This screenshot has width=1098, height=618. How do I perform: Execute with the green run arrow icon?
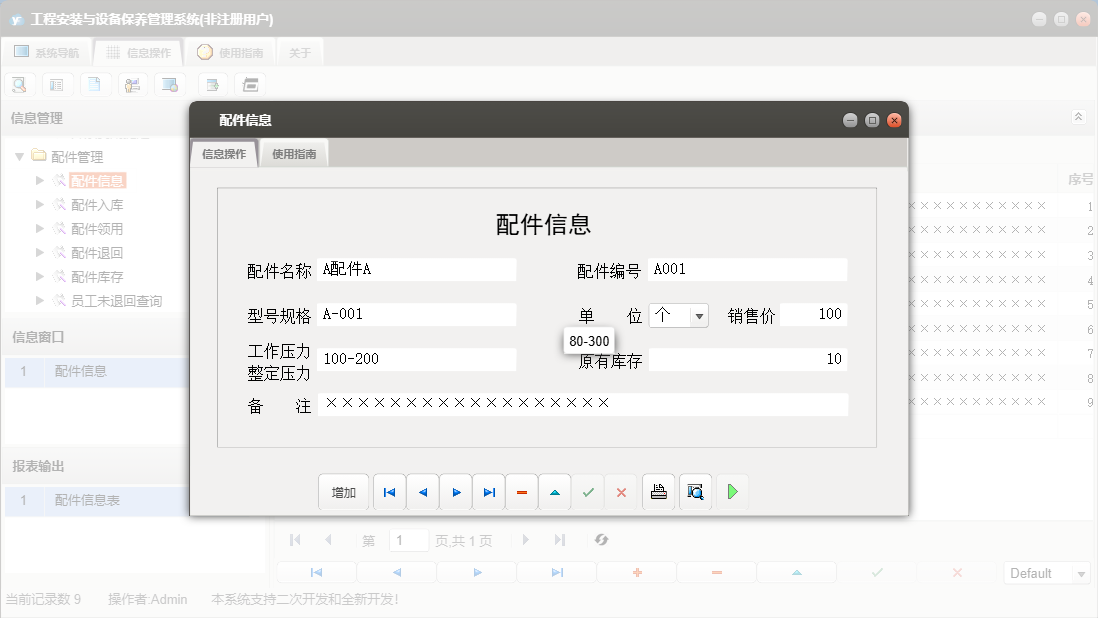(x=732, y=491)
